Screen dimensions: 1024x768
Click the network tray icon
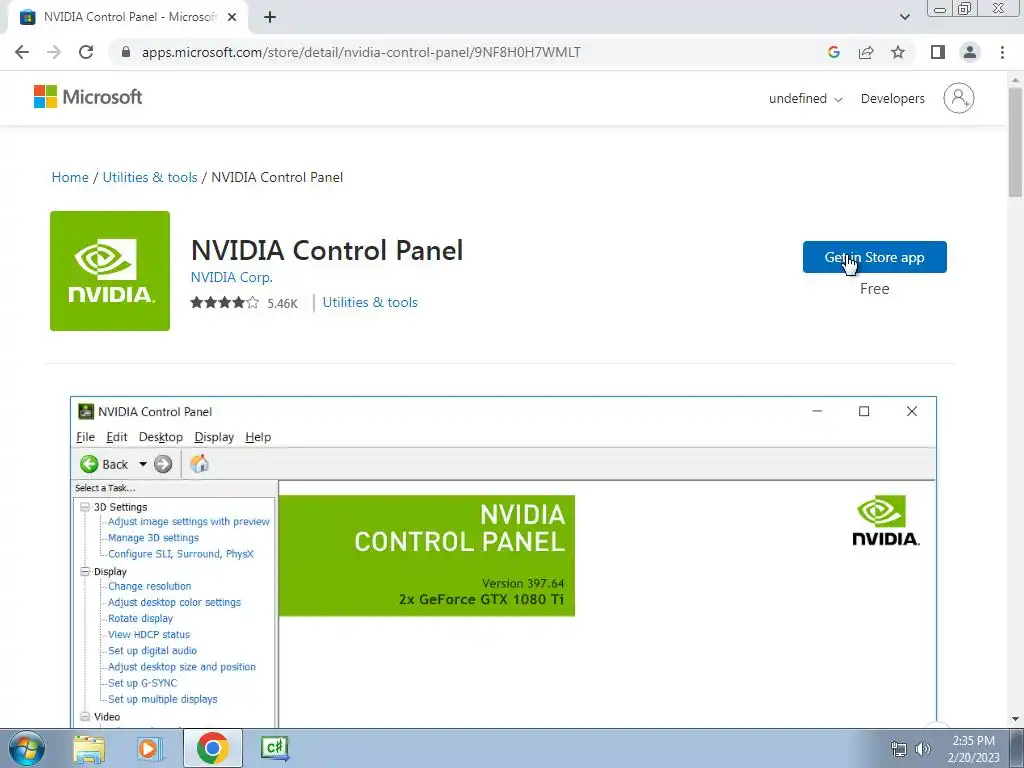click(x=899, y=749)
